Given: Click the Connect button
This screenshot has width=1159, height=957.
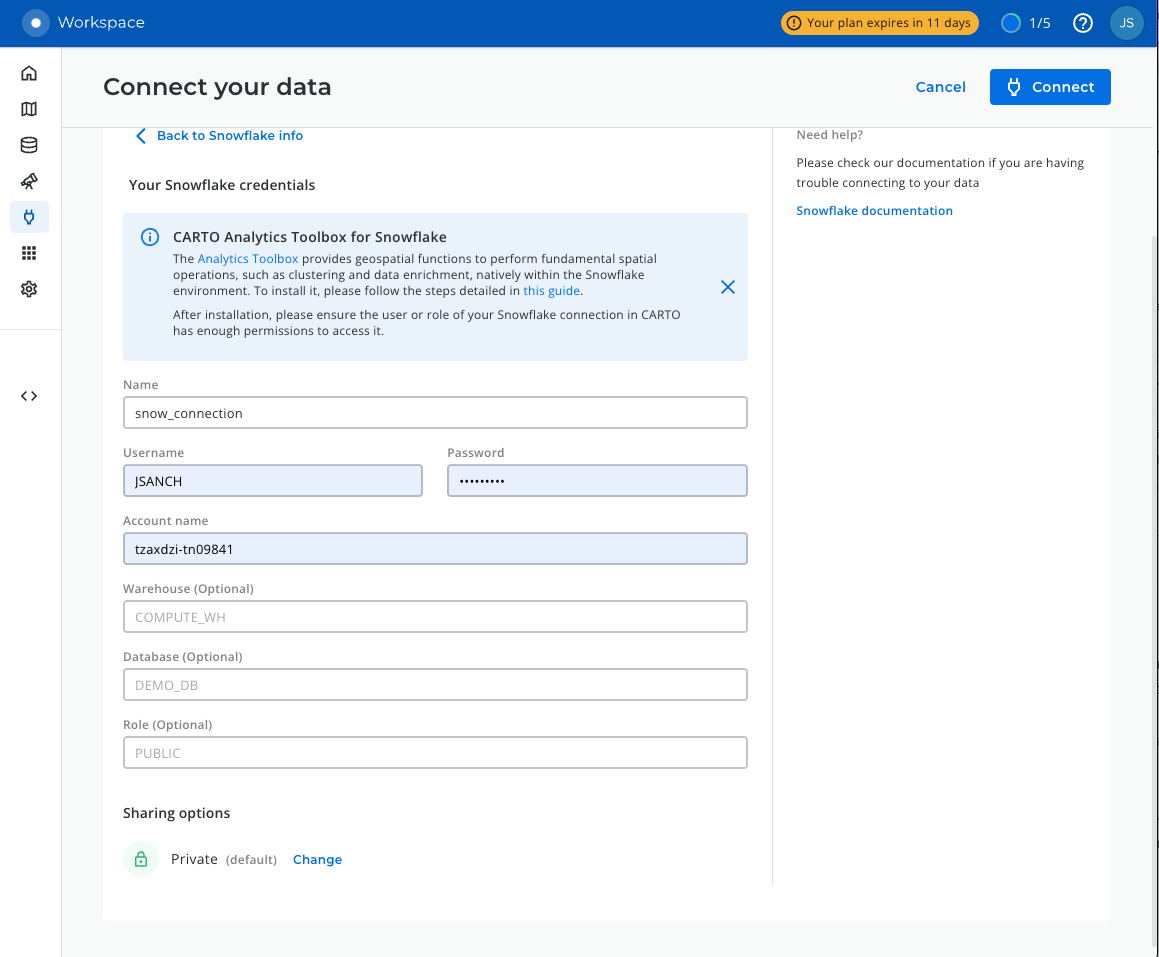Looking at the screenshot, I should (1049, 87).
